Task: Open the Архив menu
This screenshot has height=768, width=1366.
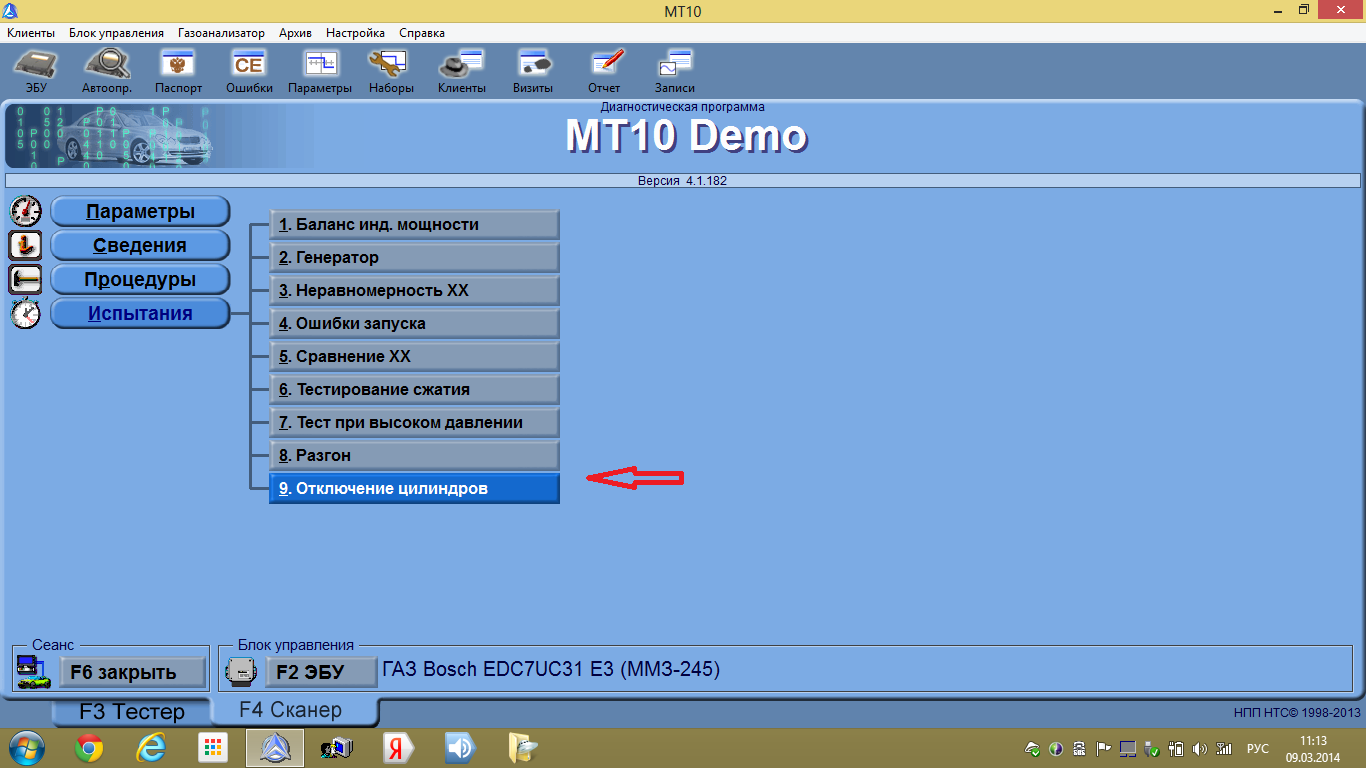Action: pos(296,32)
